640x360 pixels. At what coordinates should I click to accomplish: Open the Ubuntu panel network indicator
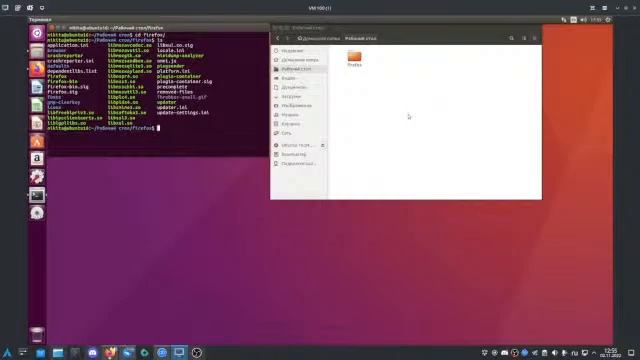(x=564, y=20)
